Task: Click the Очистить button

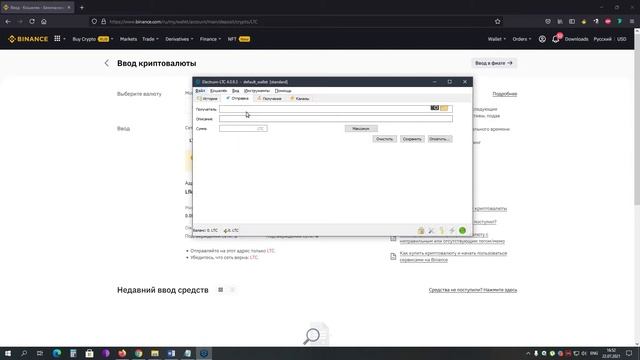Action: click(384, 139)
